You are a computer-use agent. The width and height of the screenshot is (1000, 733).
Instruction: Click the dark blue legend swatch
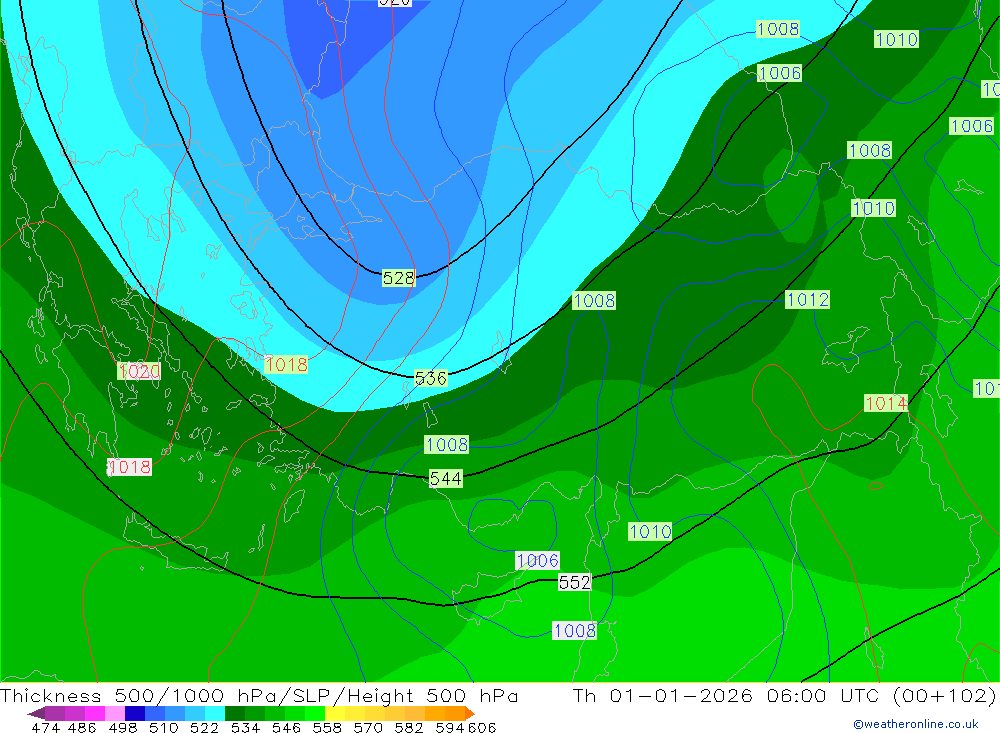tap(135, 713)
